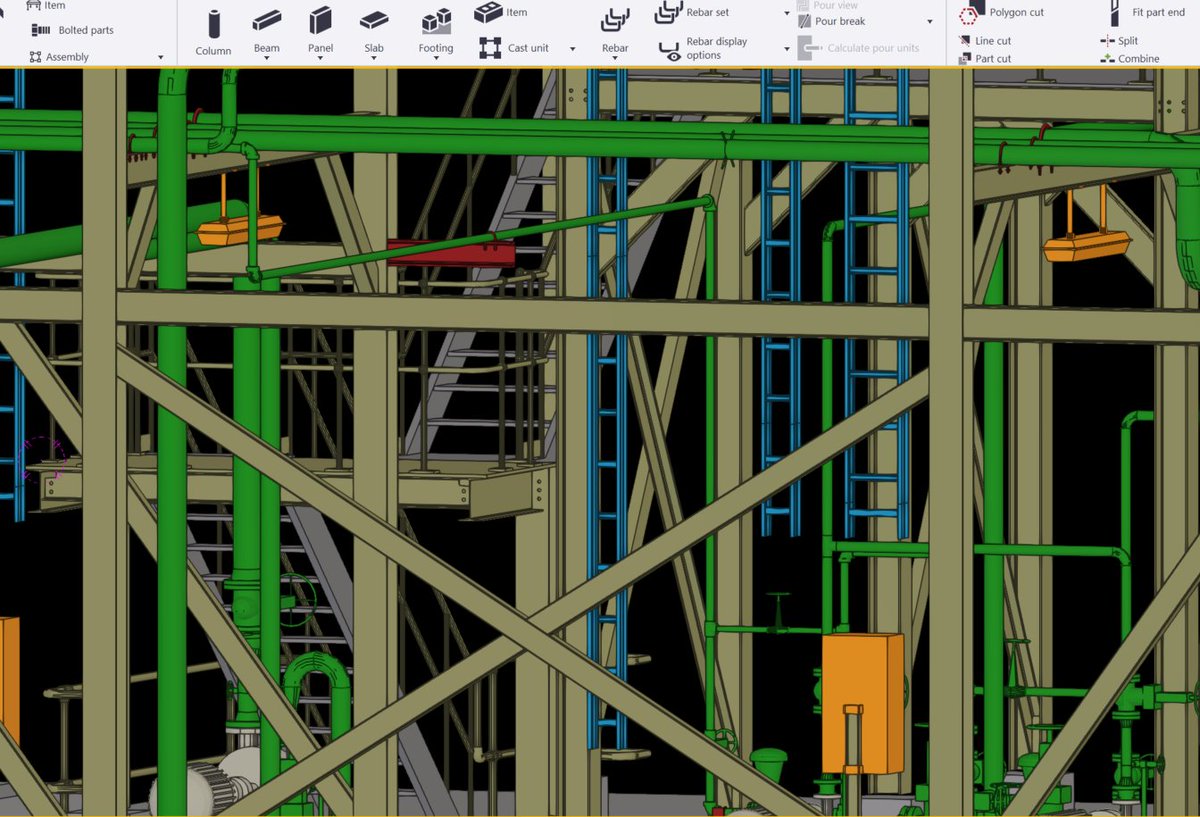The height and width of the screenshot is (817, 1200).
Task: Select the Pour break tool
Action: tap(832, 21)
